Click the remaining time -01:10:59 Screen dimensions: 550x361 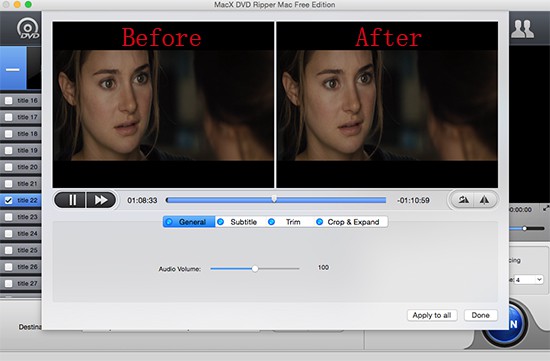pos(413,200)
